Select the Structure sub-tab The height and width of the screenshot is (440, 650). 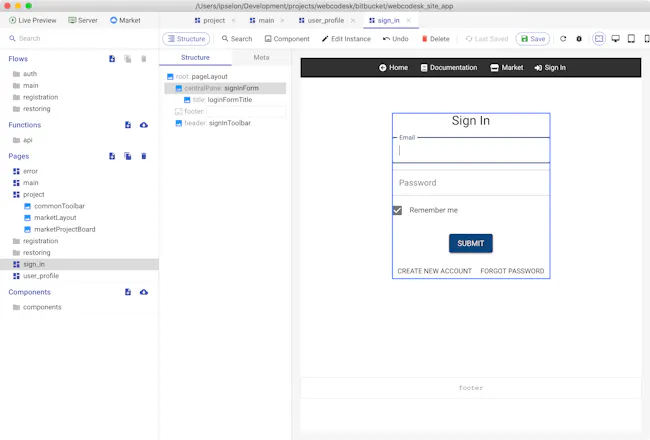[195, 57]
